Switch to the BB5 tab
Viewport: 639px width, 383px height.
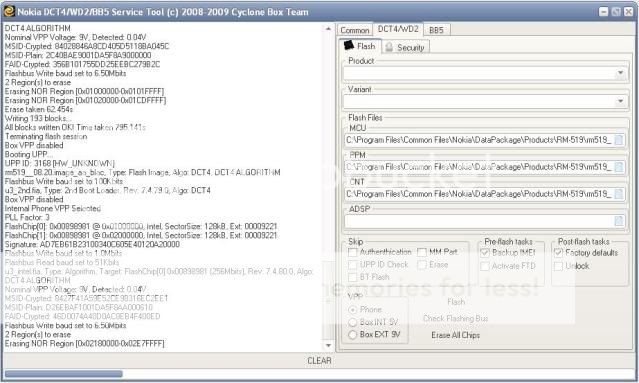tap(436, 30)
